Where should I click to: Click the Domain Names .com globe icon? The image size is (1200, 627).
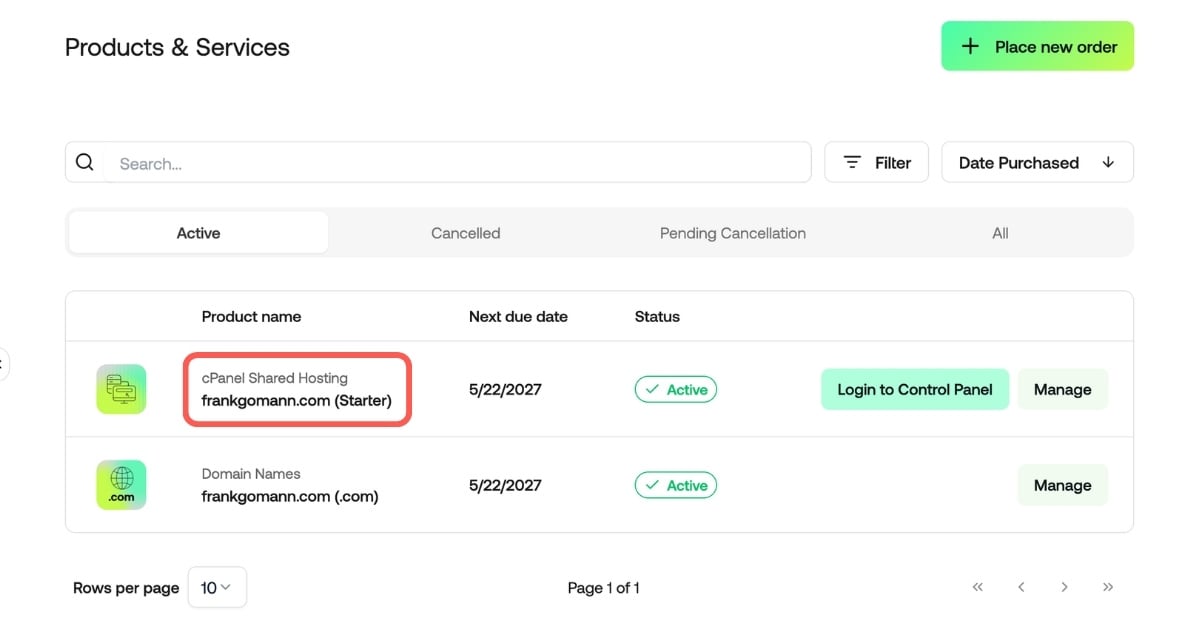pos(121,485)
